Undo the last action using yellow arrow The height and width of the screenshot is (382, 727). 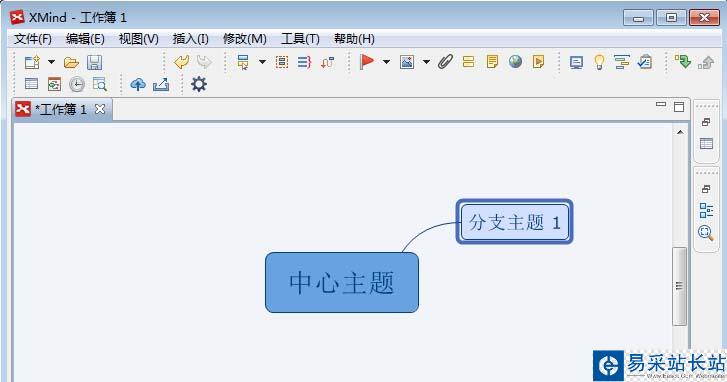181,62
